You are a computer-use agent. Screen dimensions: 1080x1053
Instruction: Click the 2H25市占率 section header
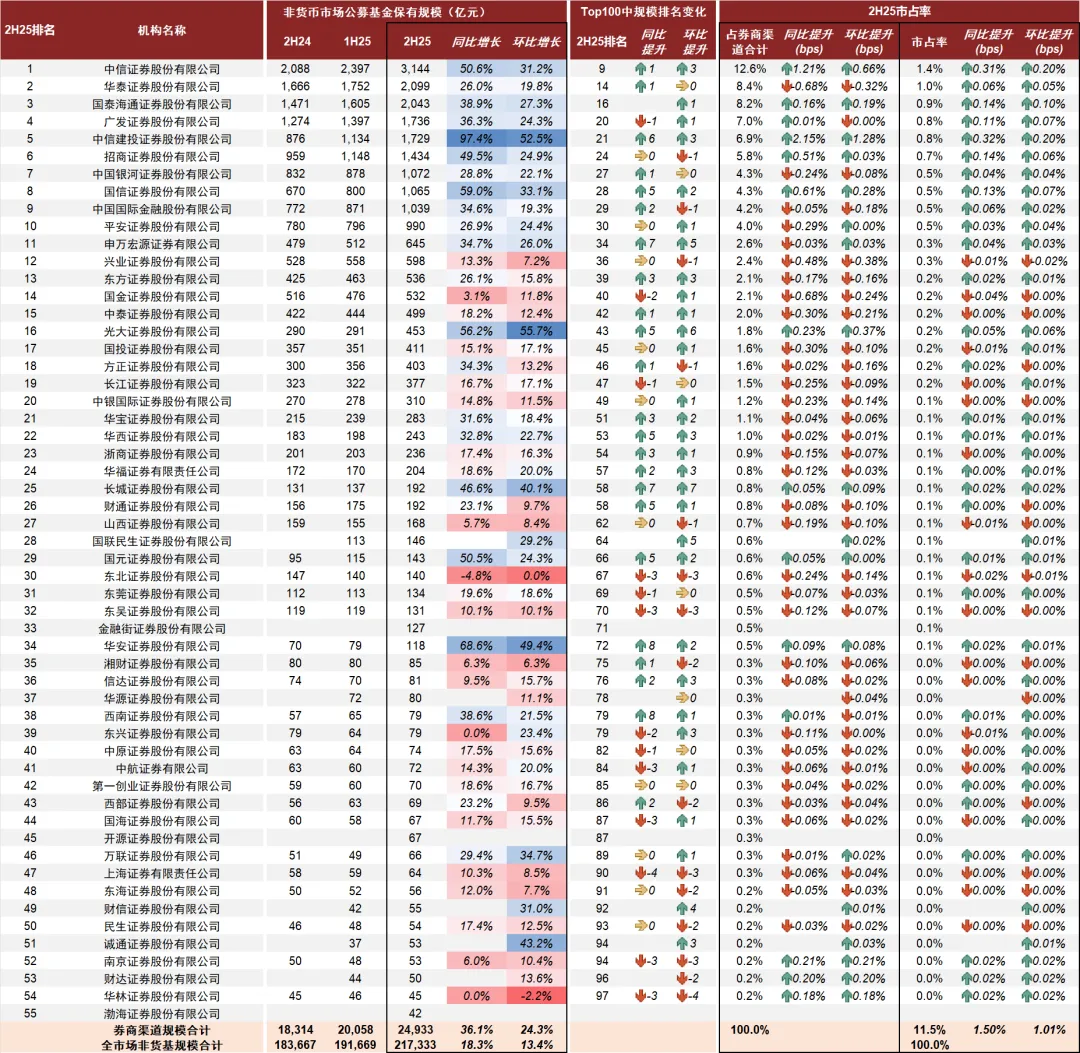899,12
